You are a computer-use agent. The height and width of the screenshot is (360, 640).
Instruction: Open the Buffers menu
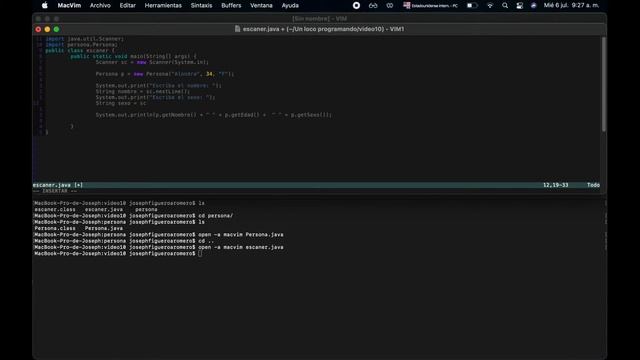click(x=231, y=5)
